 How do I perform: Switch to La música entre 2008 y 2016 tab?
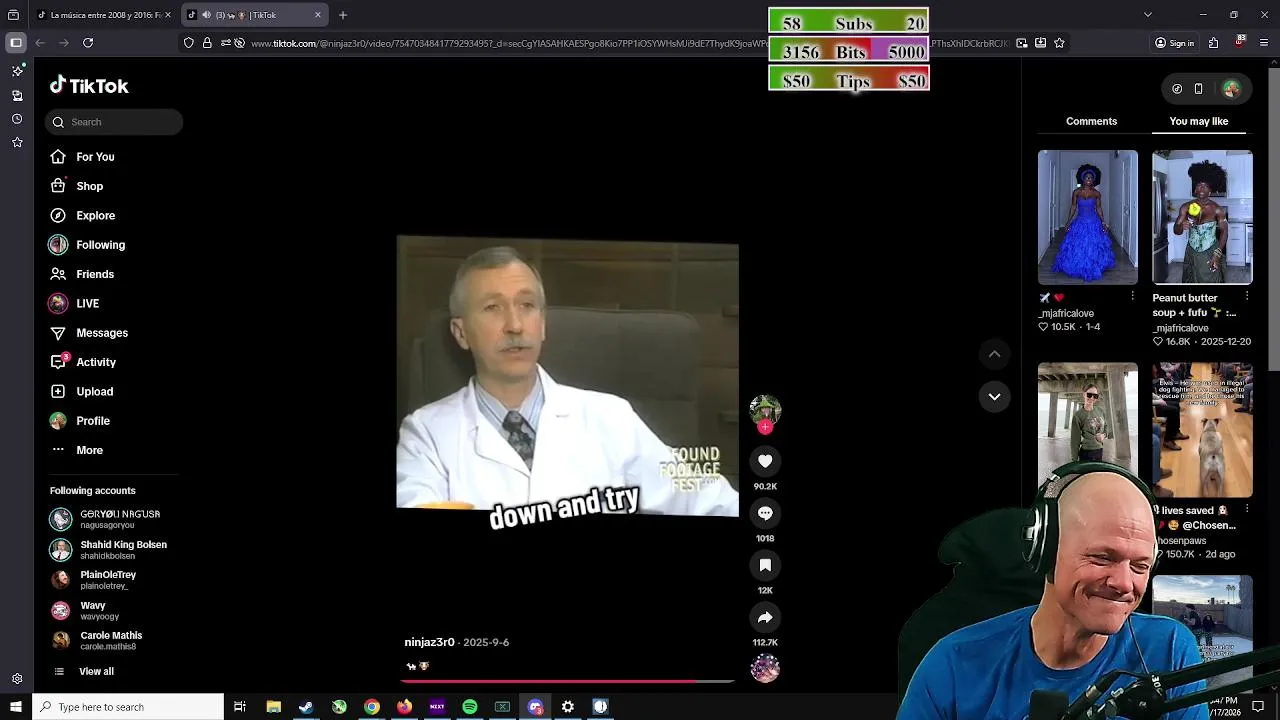pos(104,15)
